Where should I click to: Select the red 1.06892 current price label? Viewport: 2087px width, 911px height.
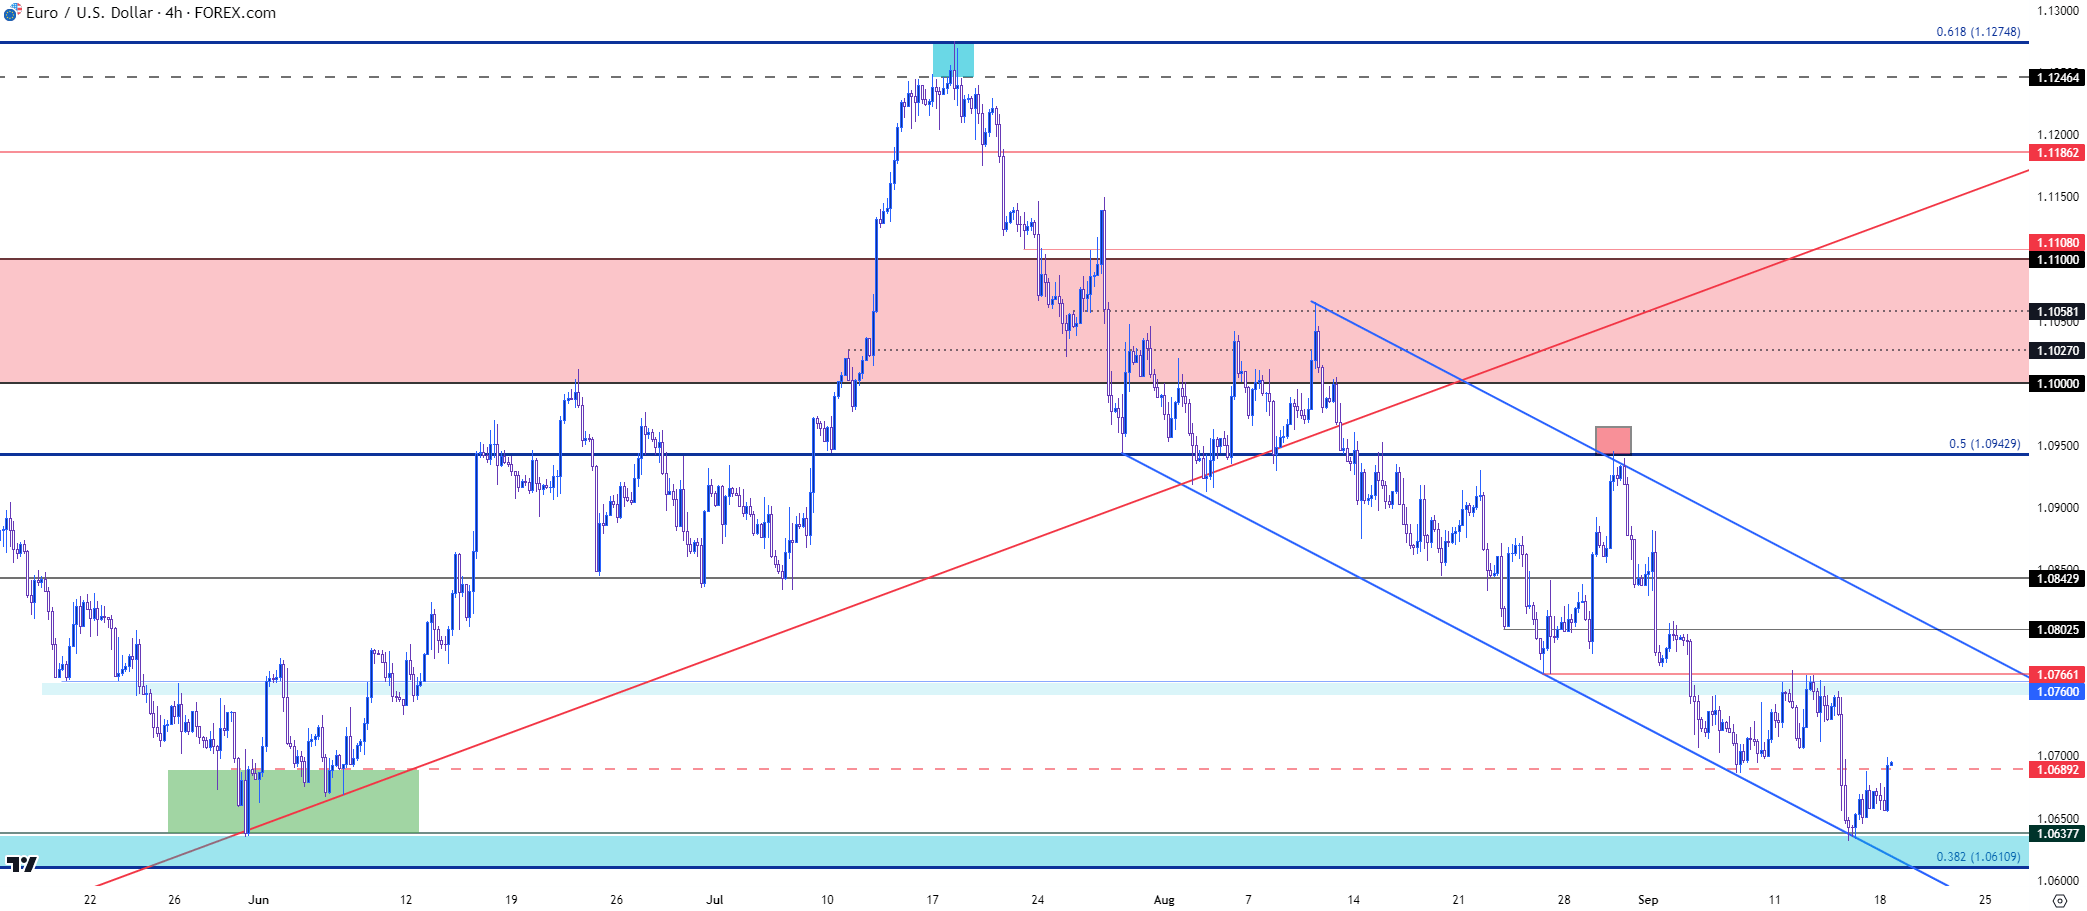(2057, 769)
